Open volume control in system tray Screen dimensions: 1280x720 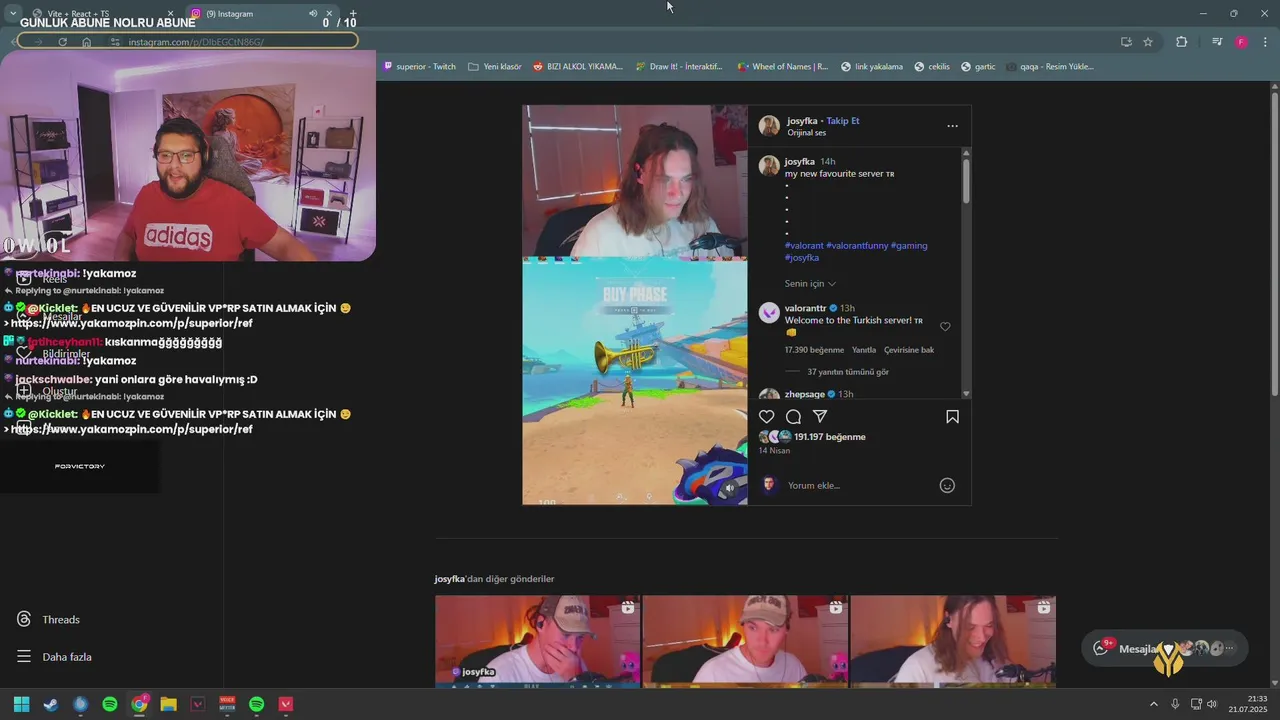(x=1213, y=704)
